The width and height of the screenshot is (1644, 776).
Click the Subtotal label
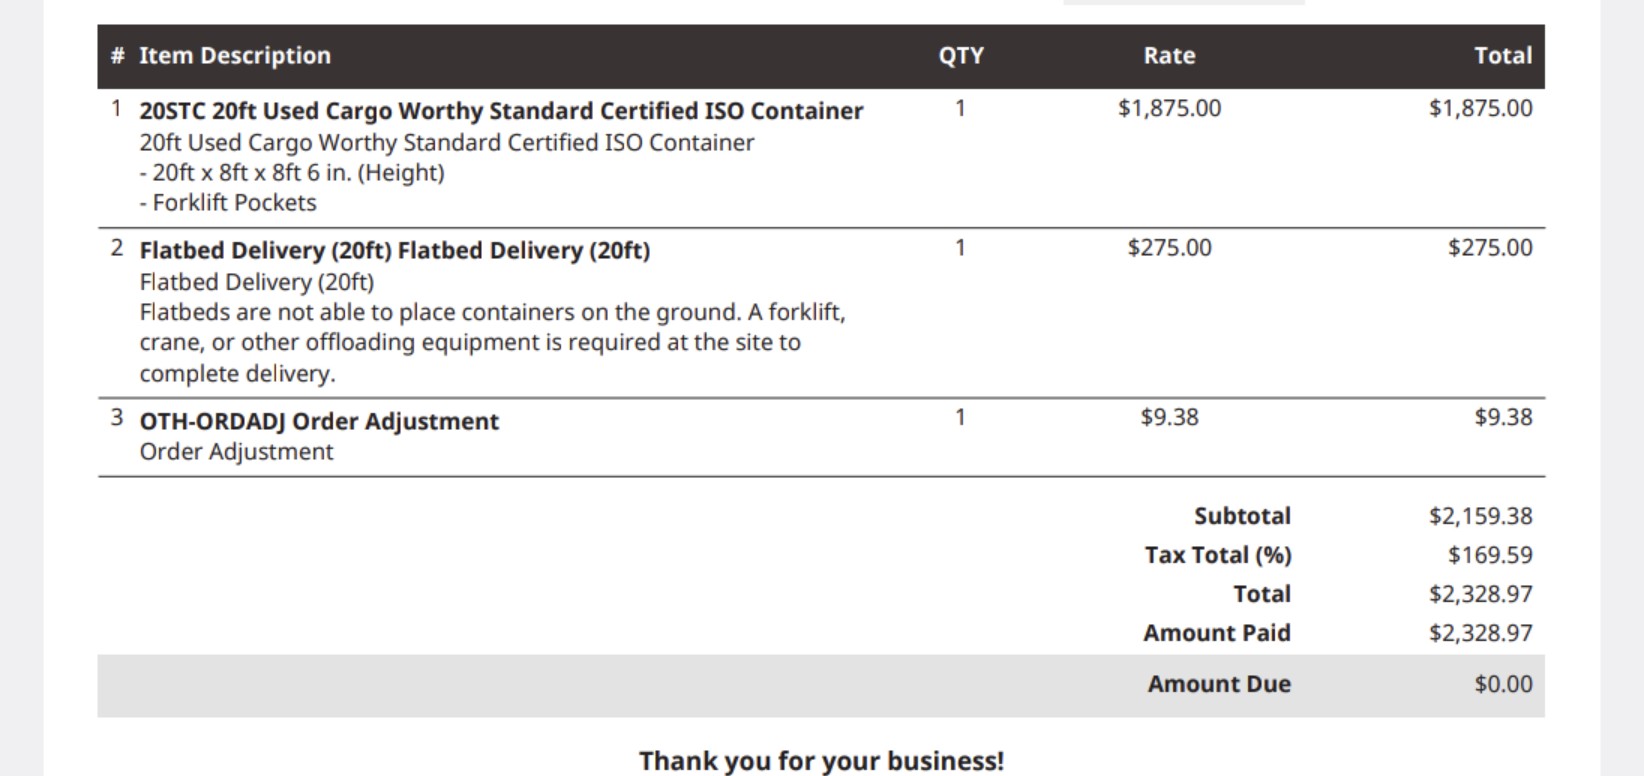pyautogui.click(x=1242, y=516)
